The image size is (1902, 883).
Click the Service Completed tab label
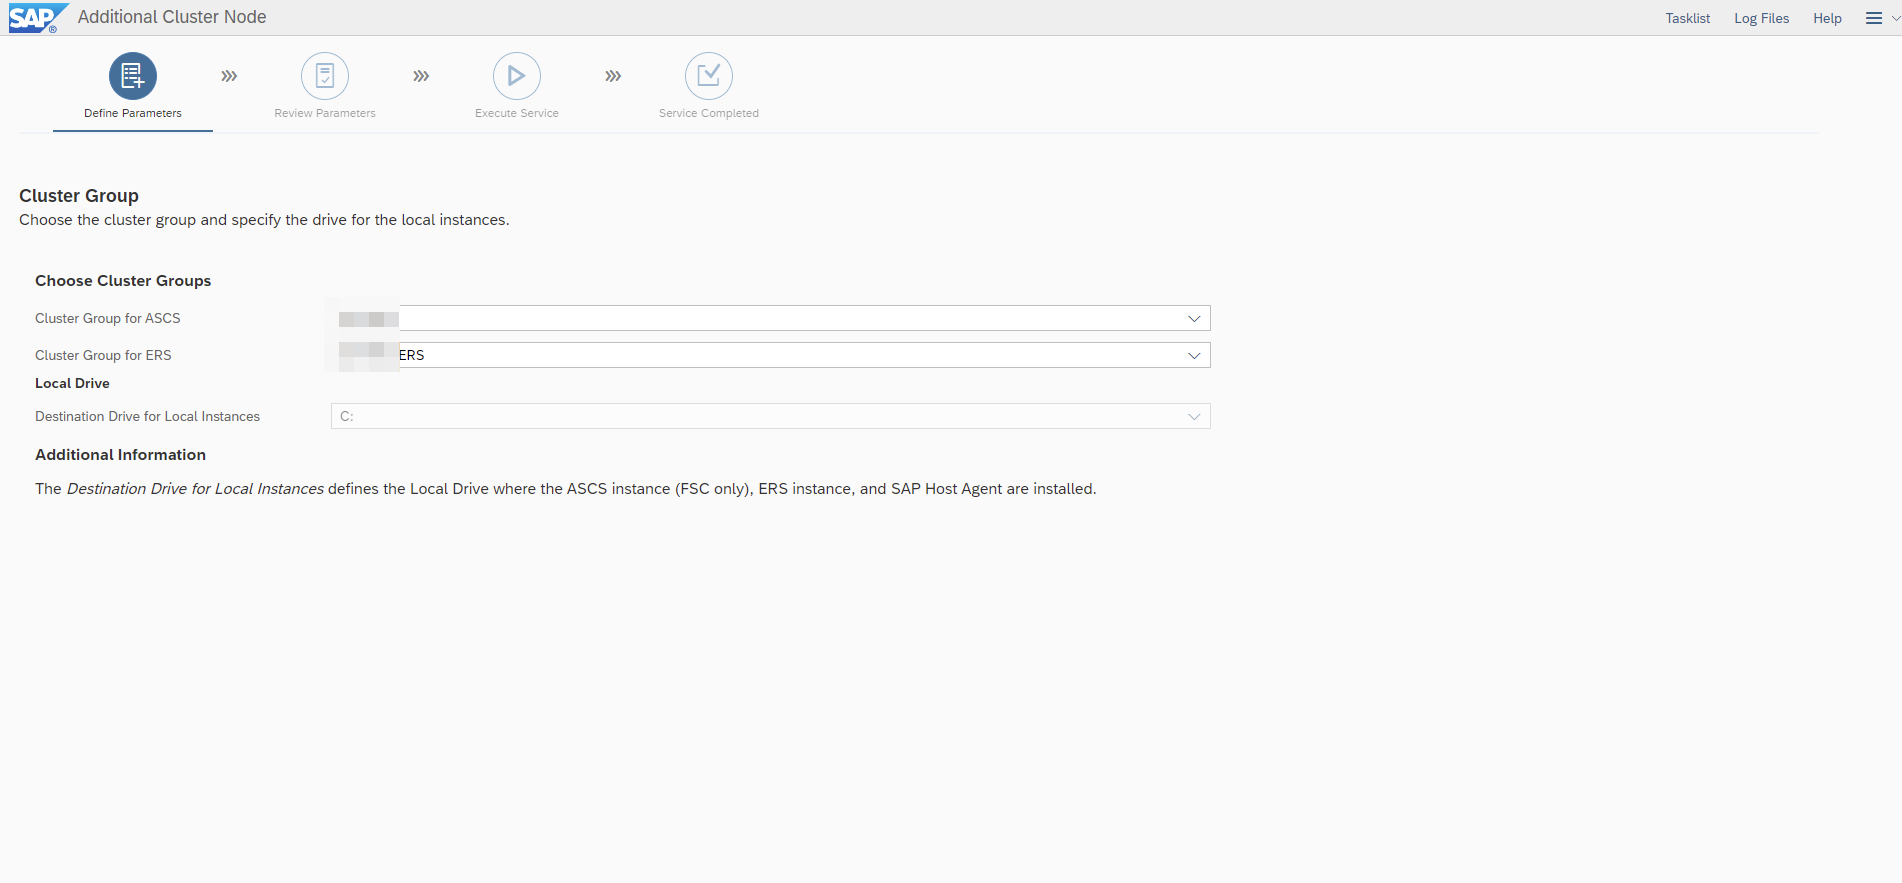[x=709, y=113]
